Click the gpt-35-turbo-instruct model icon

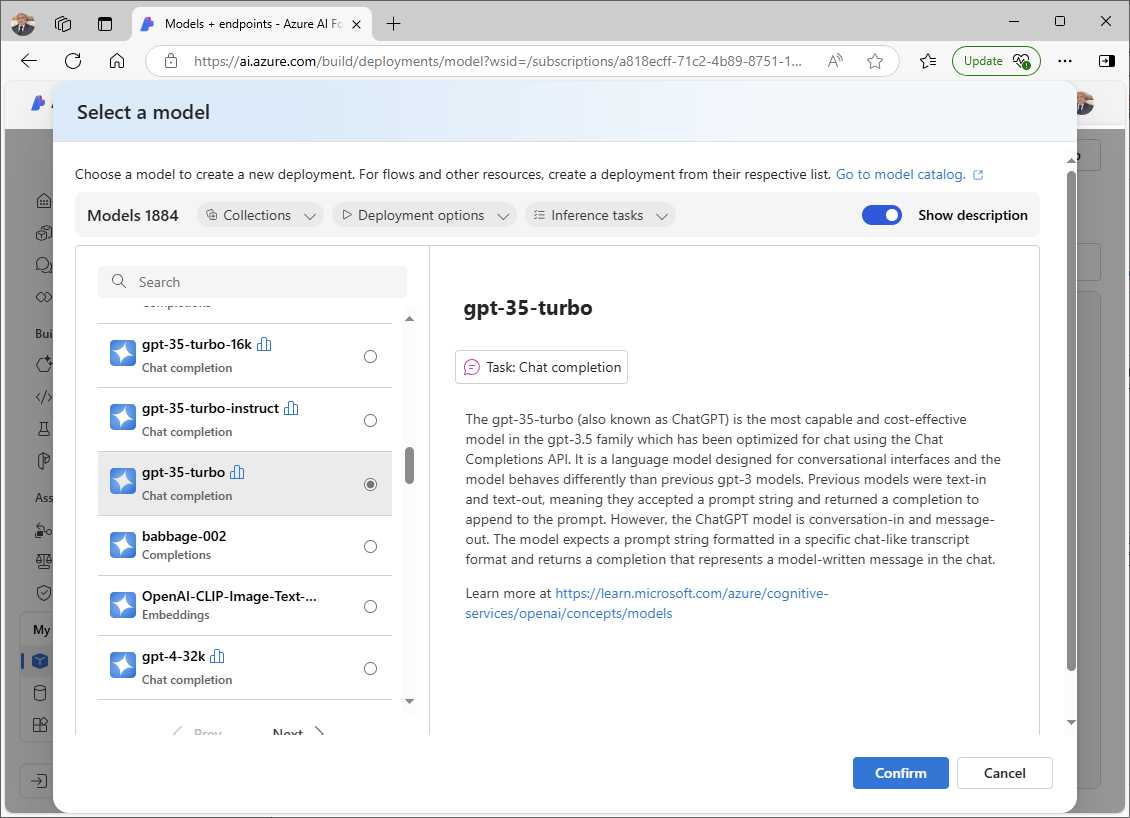(123, 417)
